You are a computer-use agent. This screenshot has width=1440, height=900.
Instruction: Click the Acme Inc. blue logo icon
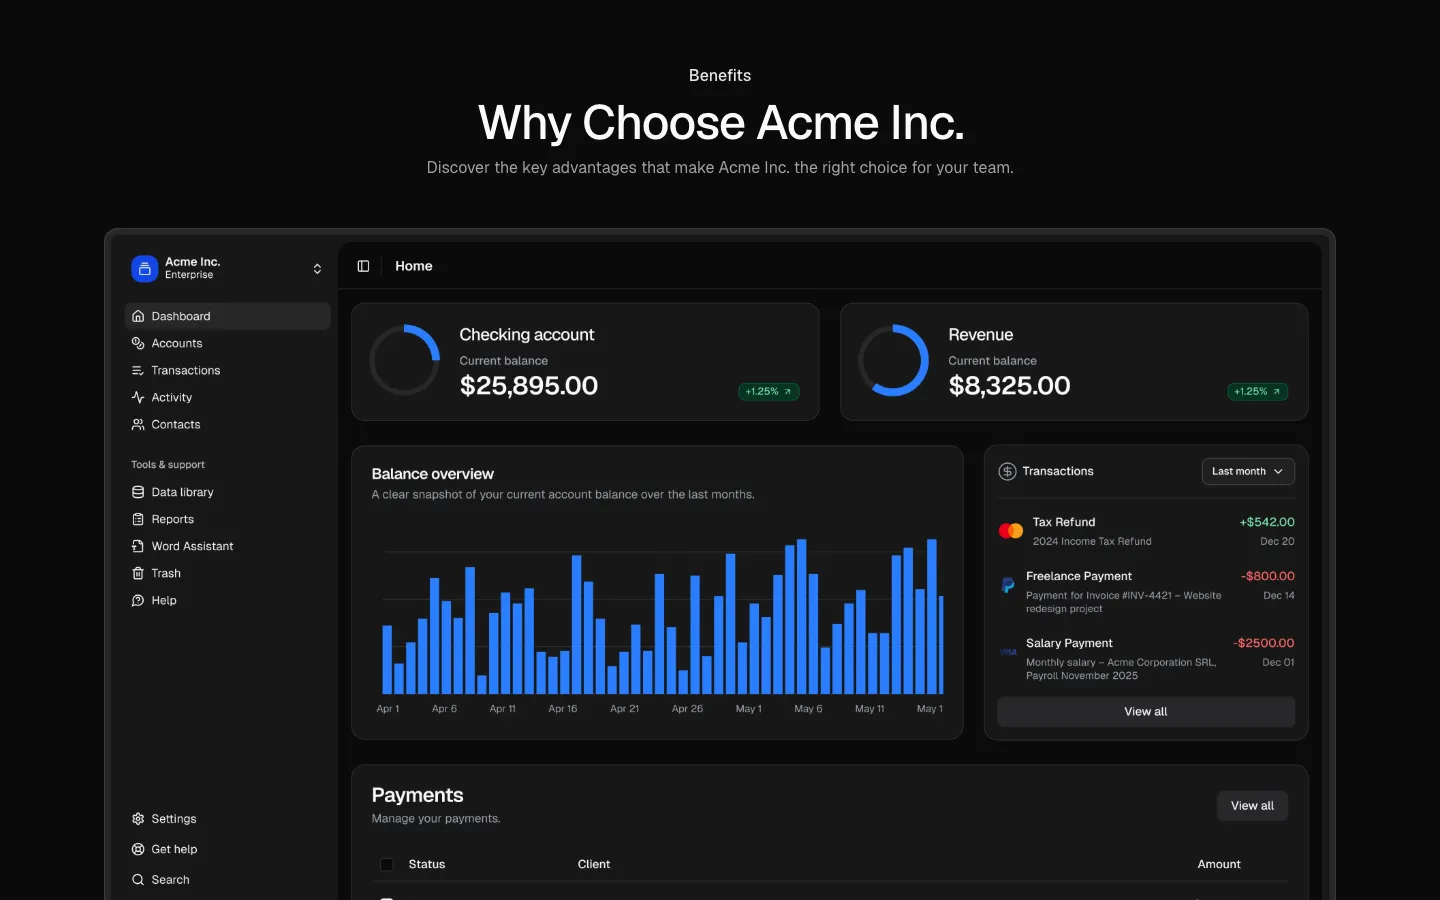tap(145, 268)
